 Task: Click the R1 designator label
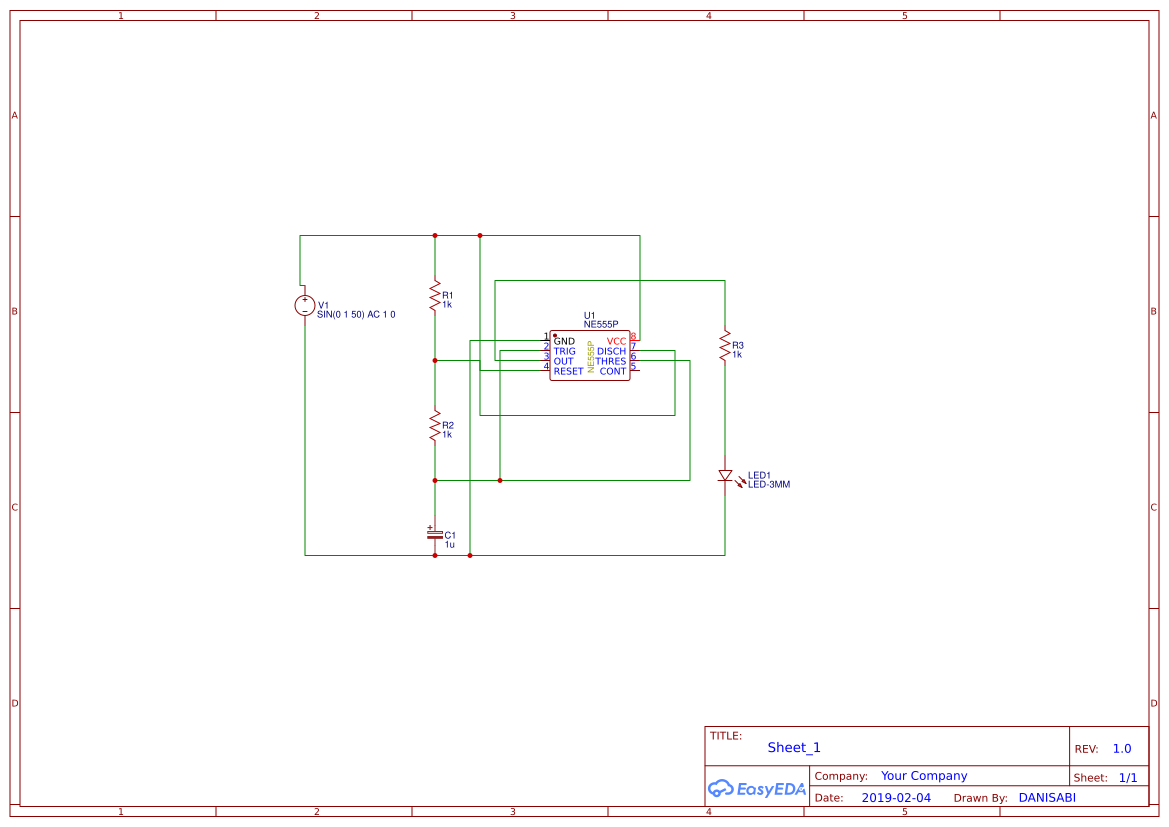[x=447, y=295]
